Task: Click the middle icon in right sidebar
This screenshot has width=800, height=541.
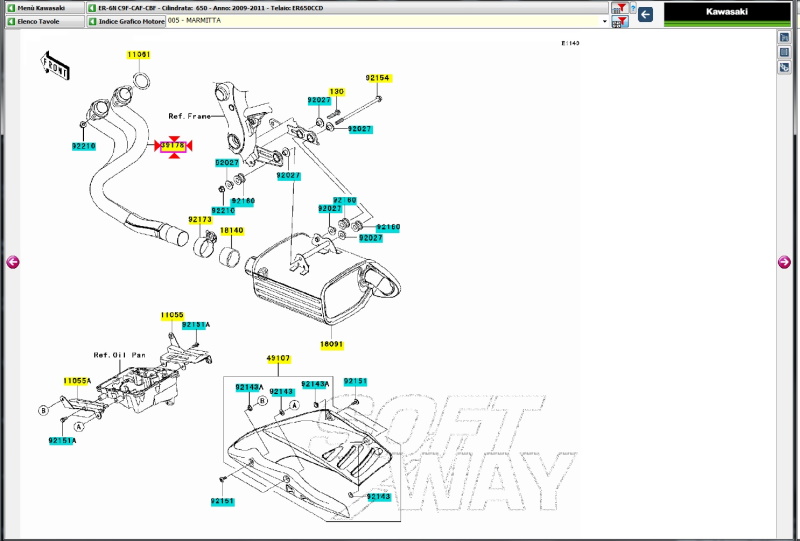Action: tap(785, 52)
